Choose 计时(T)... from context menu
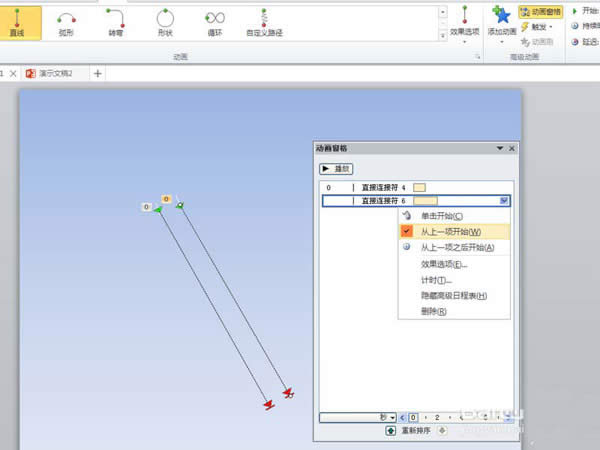 click(436, 280)
